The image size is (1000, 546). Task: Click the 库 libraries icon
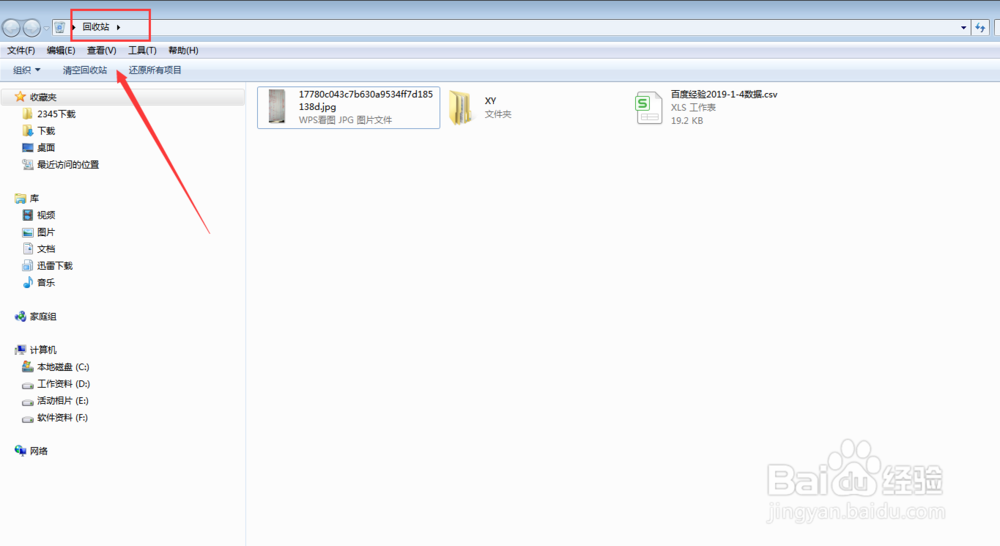[x=20, y=198]
